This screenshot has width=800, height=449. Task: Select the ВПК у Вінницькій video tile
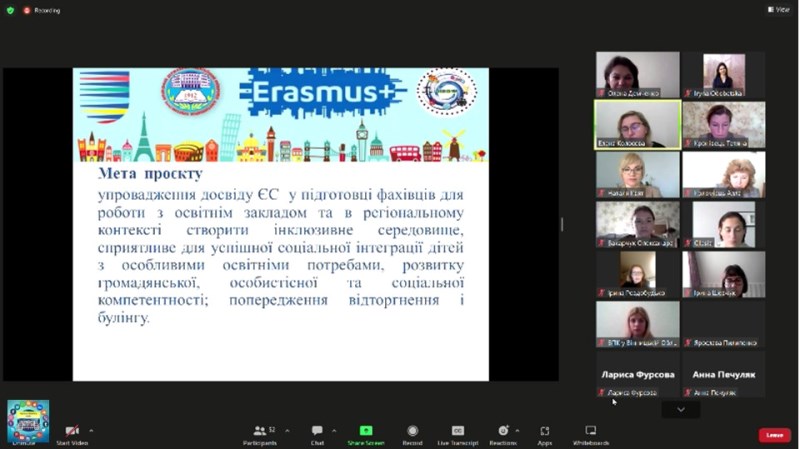[x=638, y=325]
